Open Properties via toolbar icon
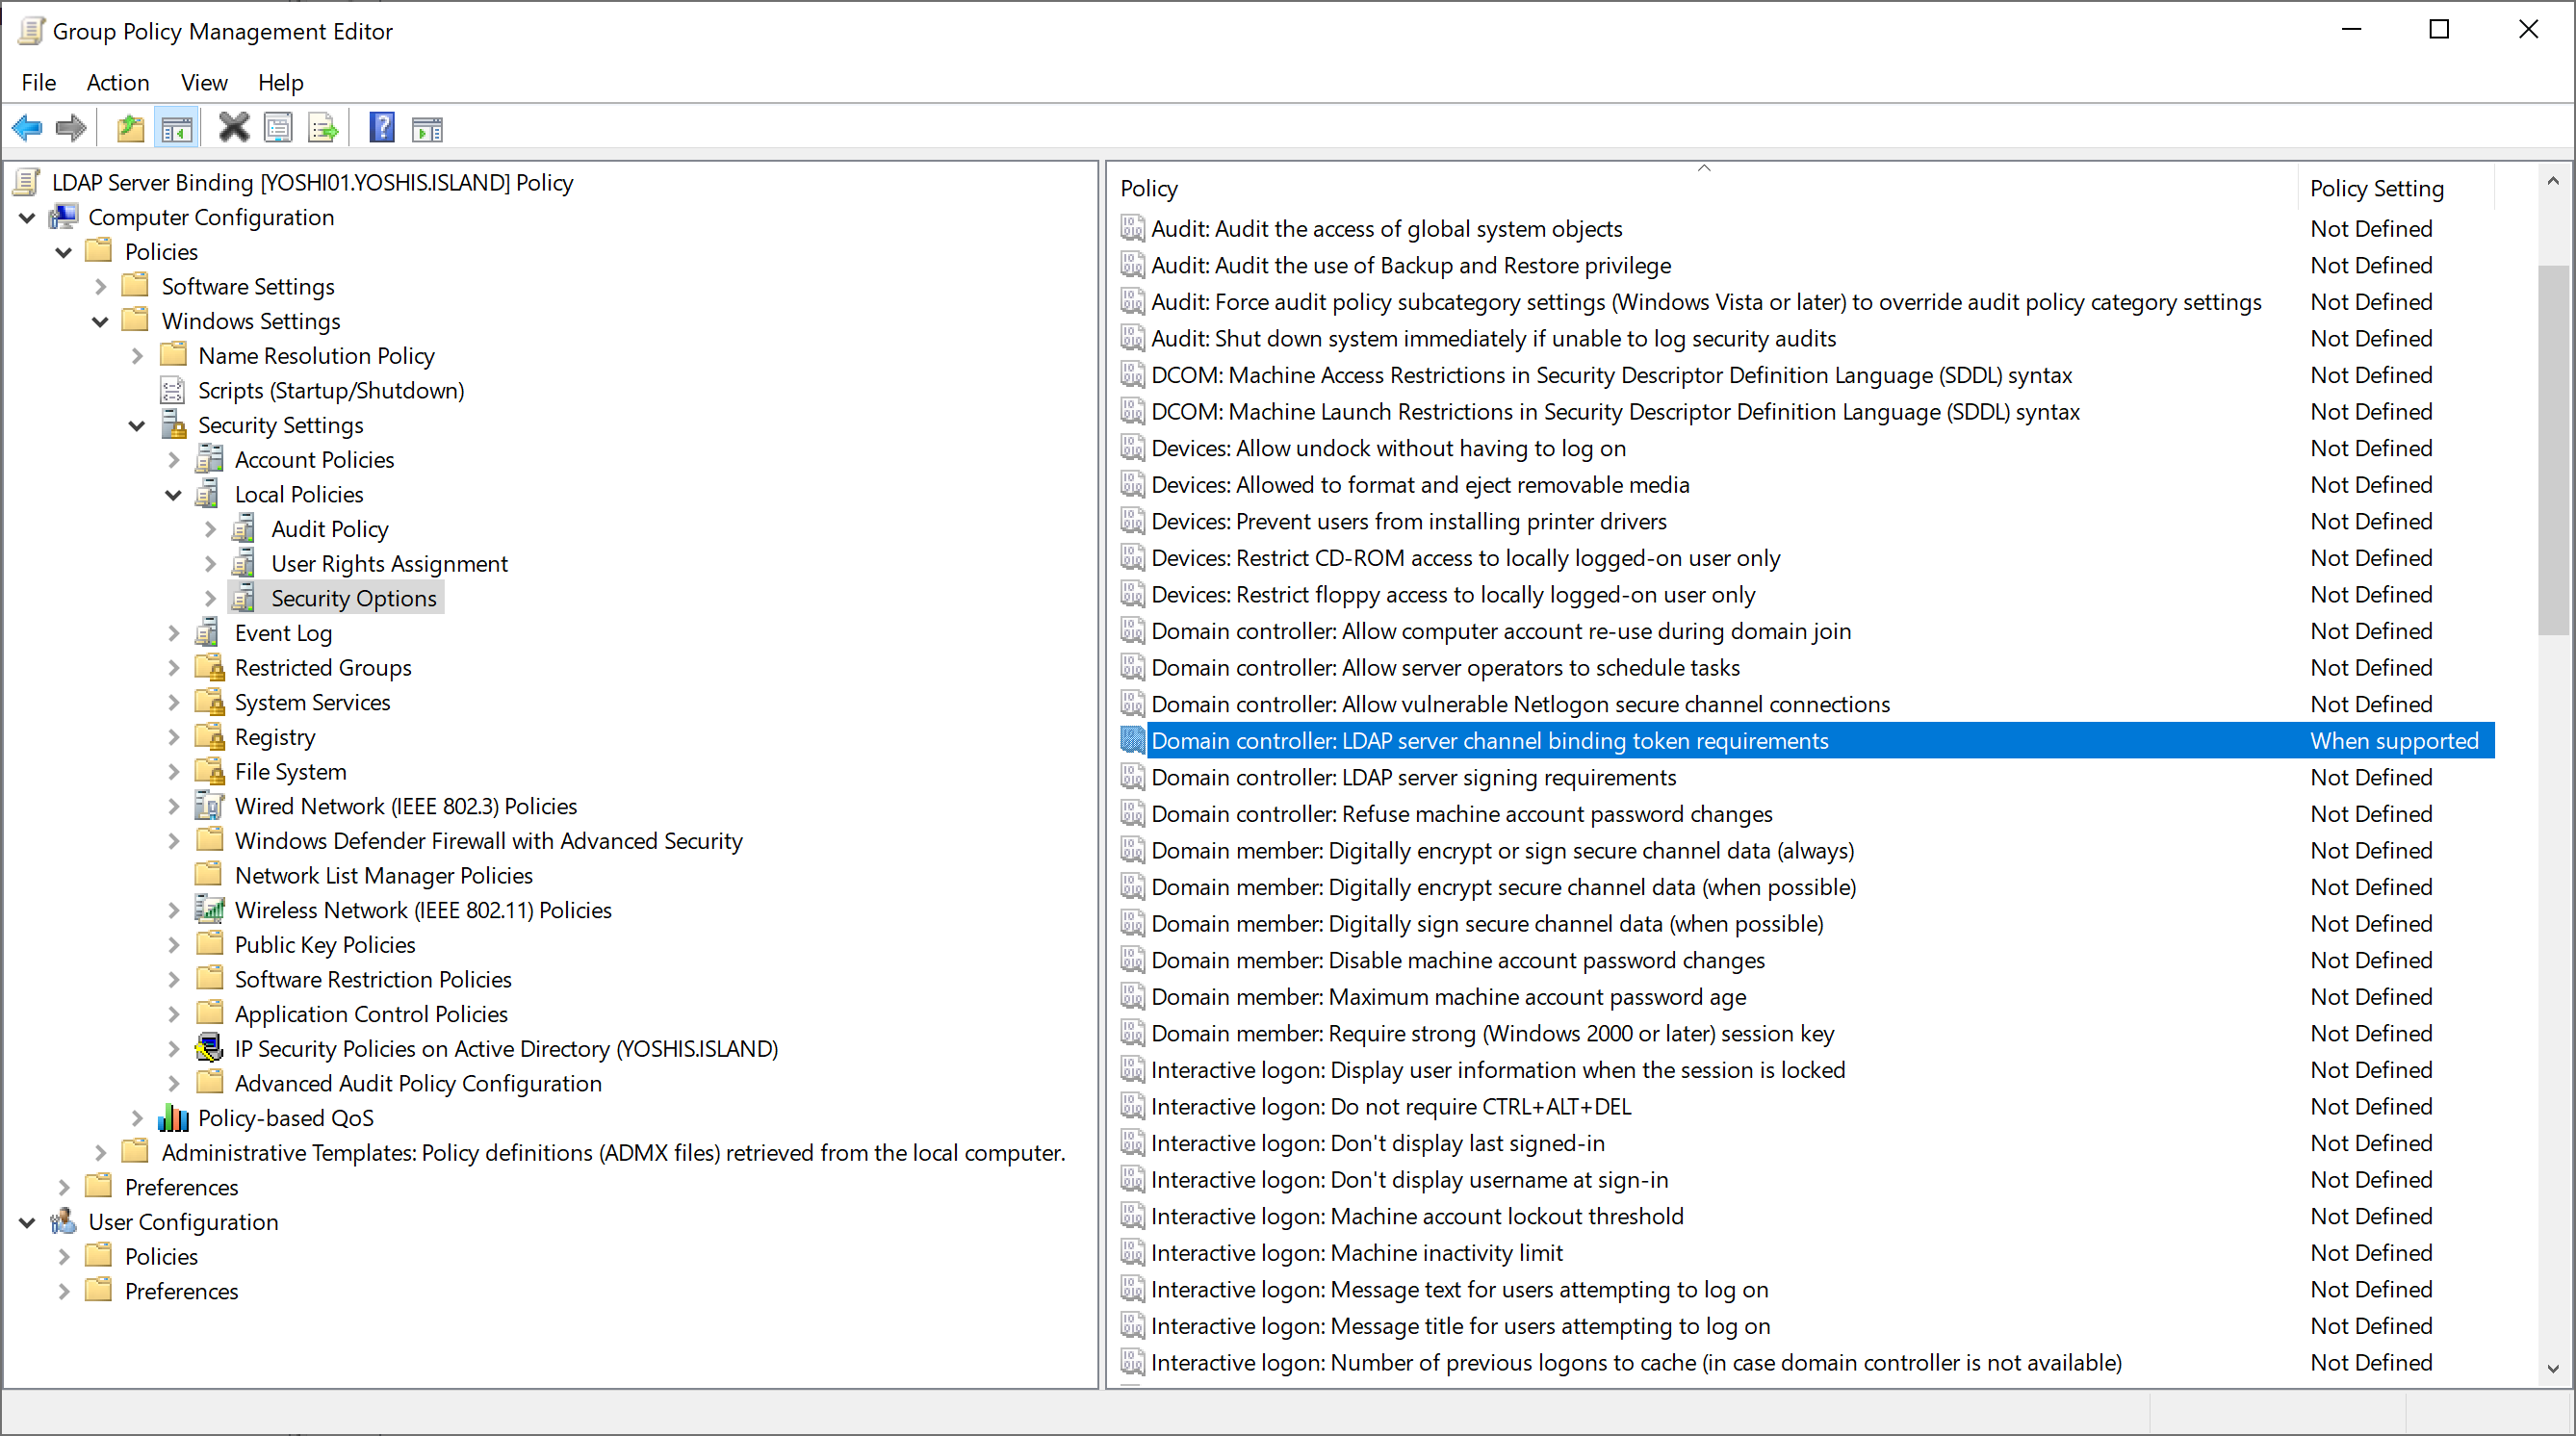 278,128
